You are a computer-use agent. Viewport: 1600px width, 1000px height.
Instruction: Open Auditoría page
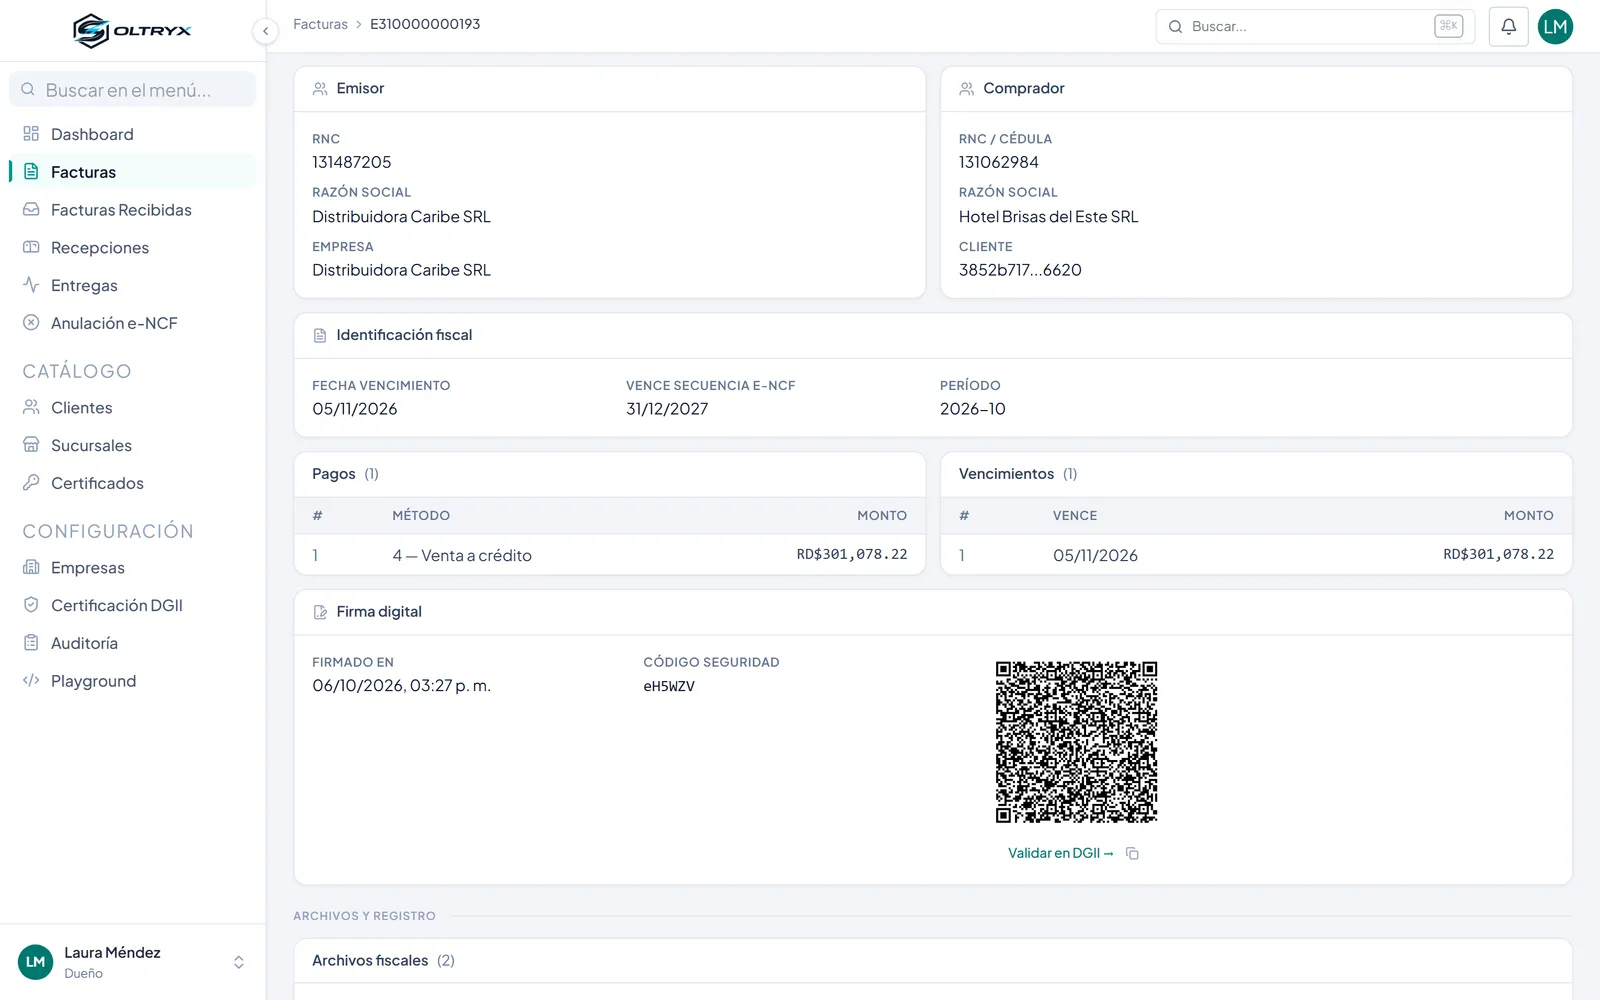132,643
